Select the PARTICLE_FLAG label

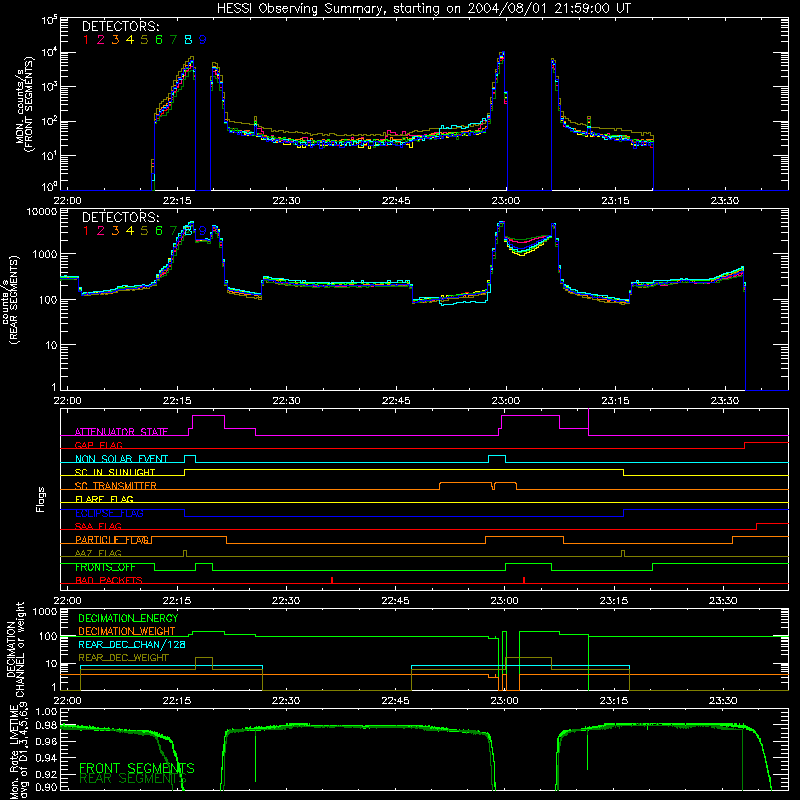point(112,540)
